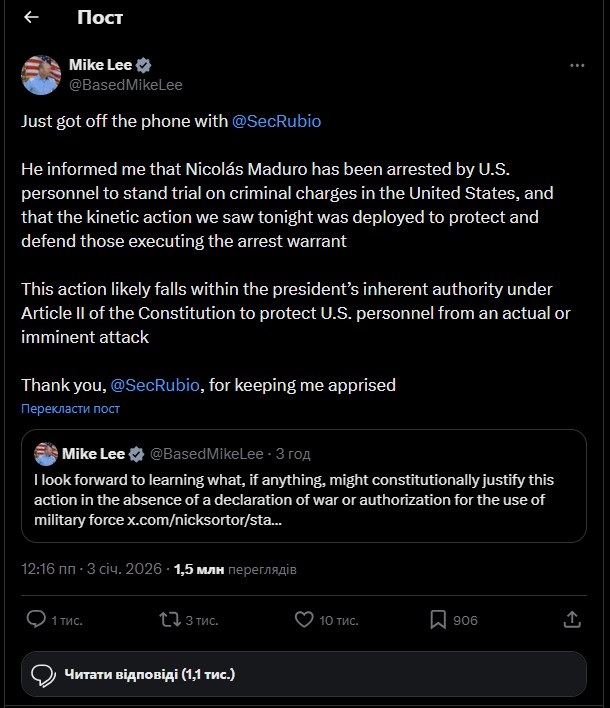Click the repost arrows icon
Viewport: 610px width, 708px height.
170,620
